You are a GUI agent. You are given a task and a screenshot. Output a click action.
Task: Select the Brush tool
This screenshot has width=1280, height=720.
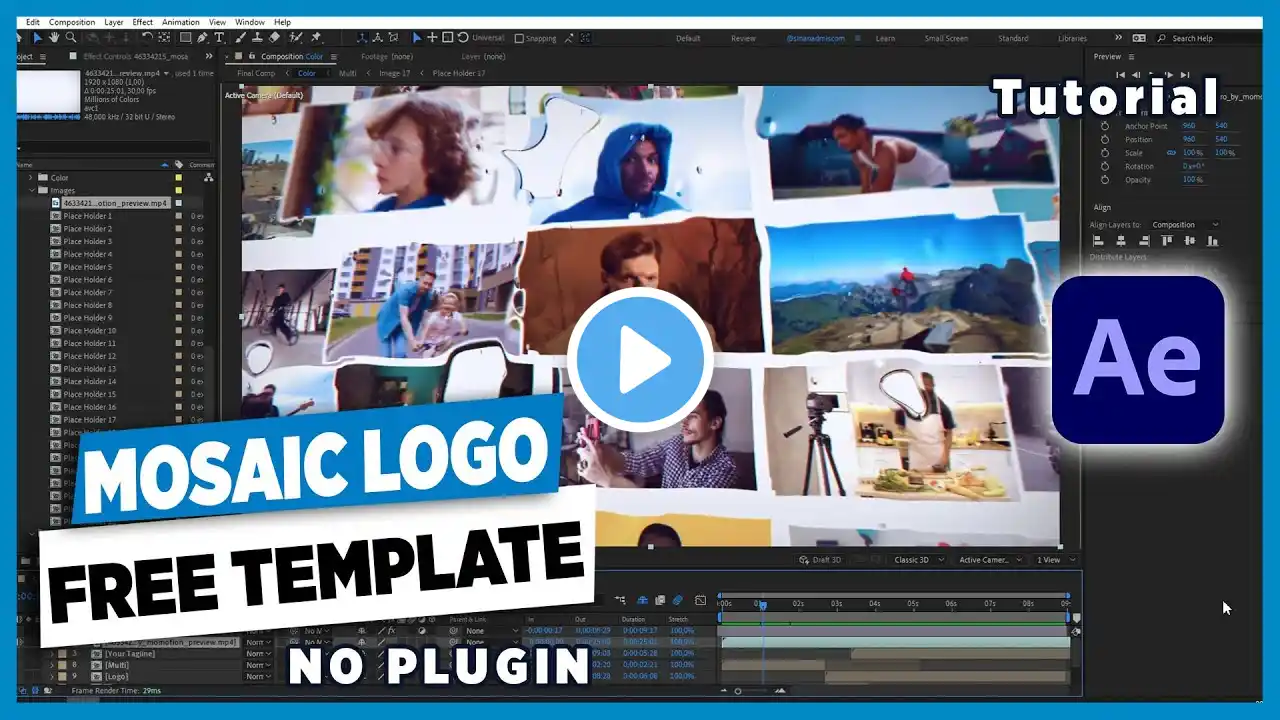coord(242,38)
